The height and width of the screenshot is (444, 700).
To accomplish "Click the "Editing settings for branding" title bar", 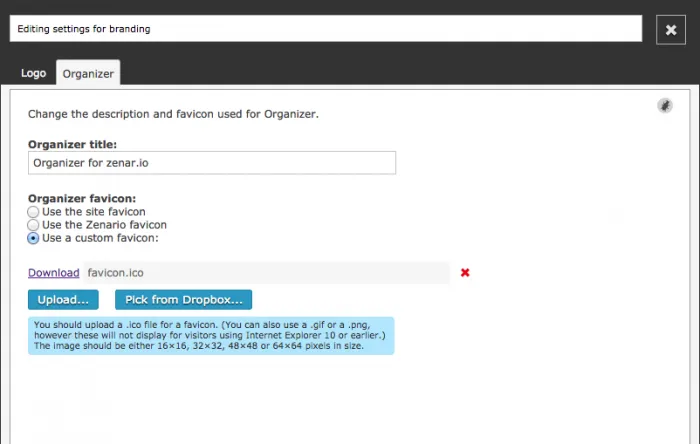I will coord(325,29).
